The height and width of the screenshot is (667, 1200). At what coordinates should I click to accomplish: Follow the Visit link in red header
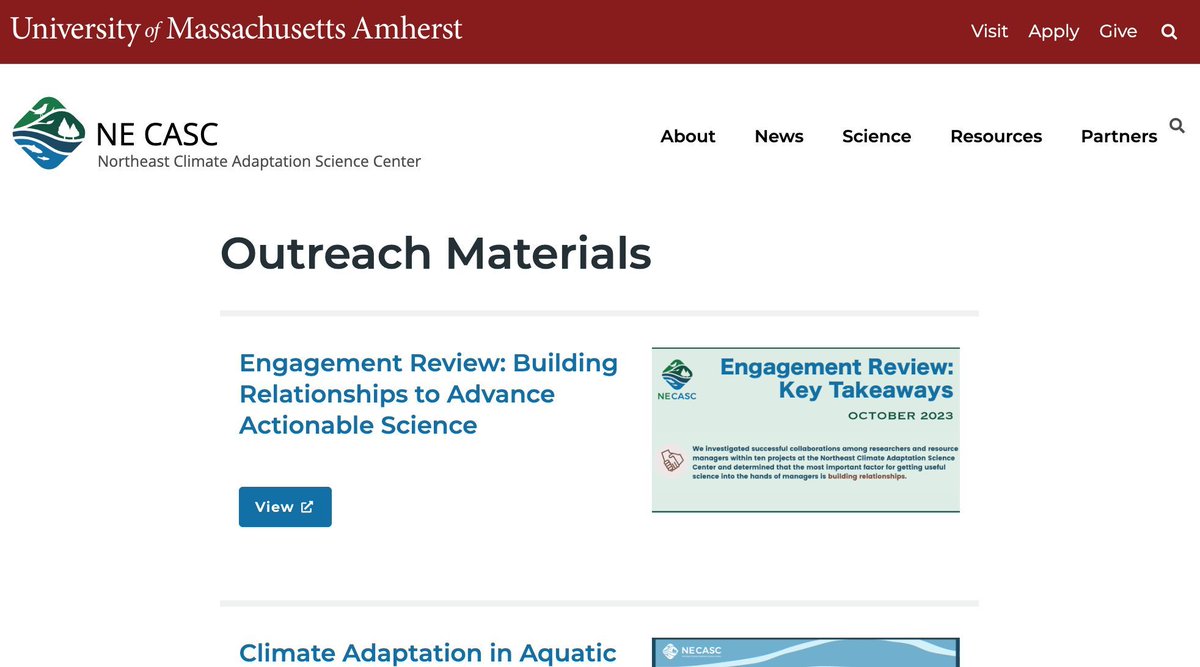pyautogui.click(x=989, y=31)
